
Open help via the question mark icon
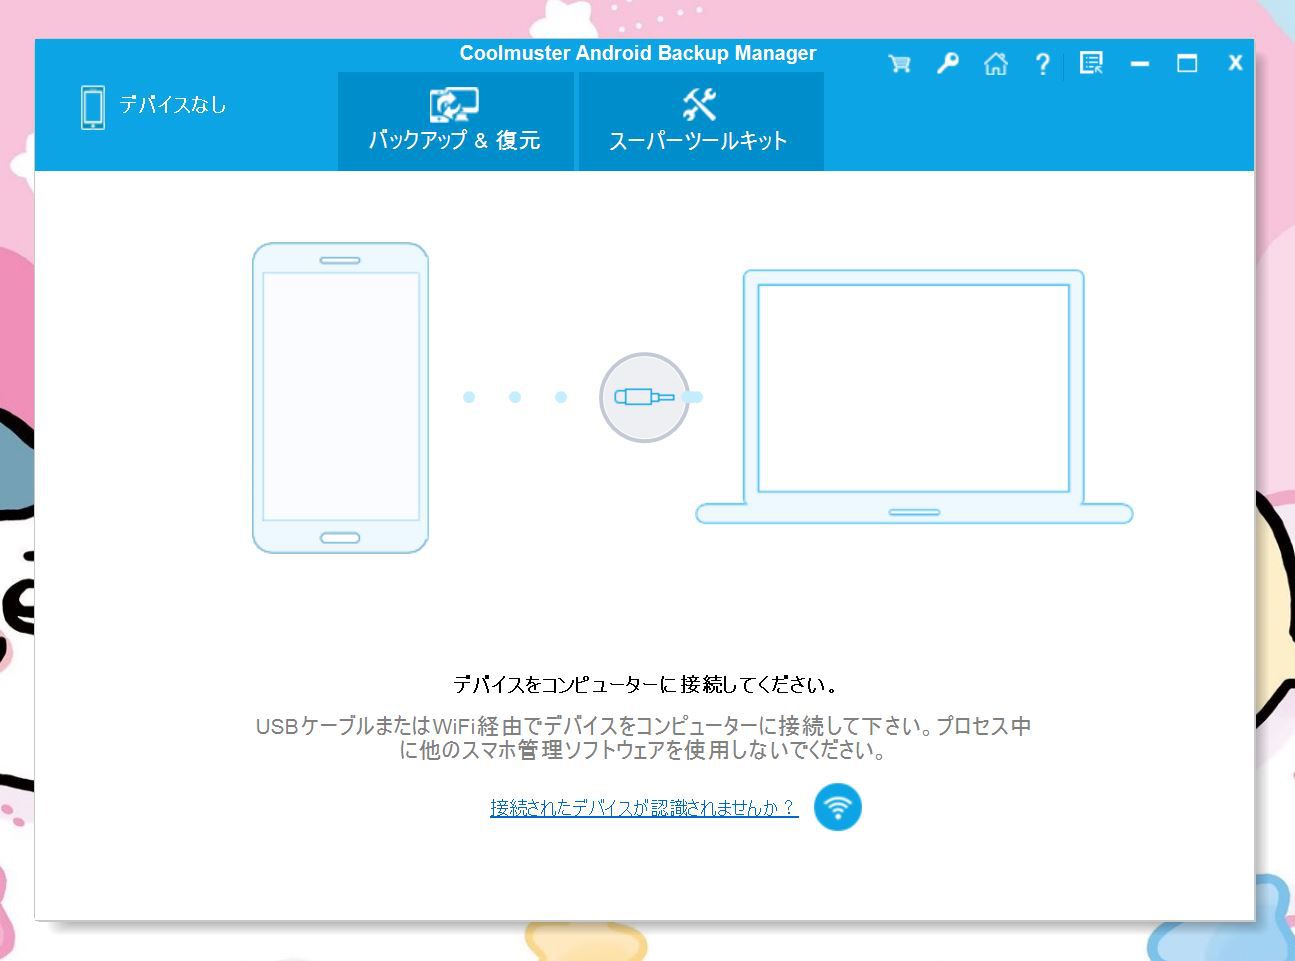click(1043, 64)
